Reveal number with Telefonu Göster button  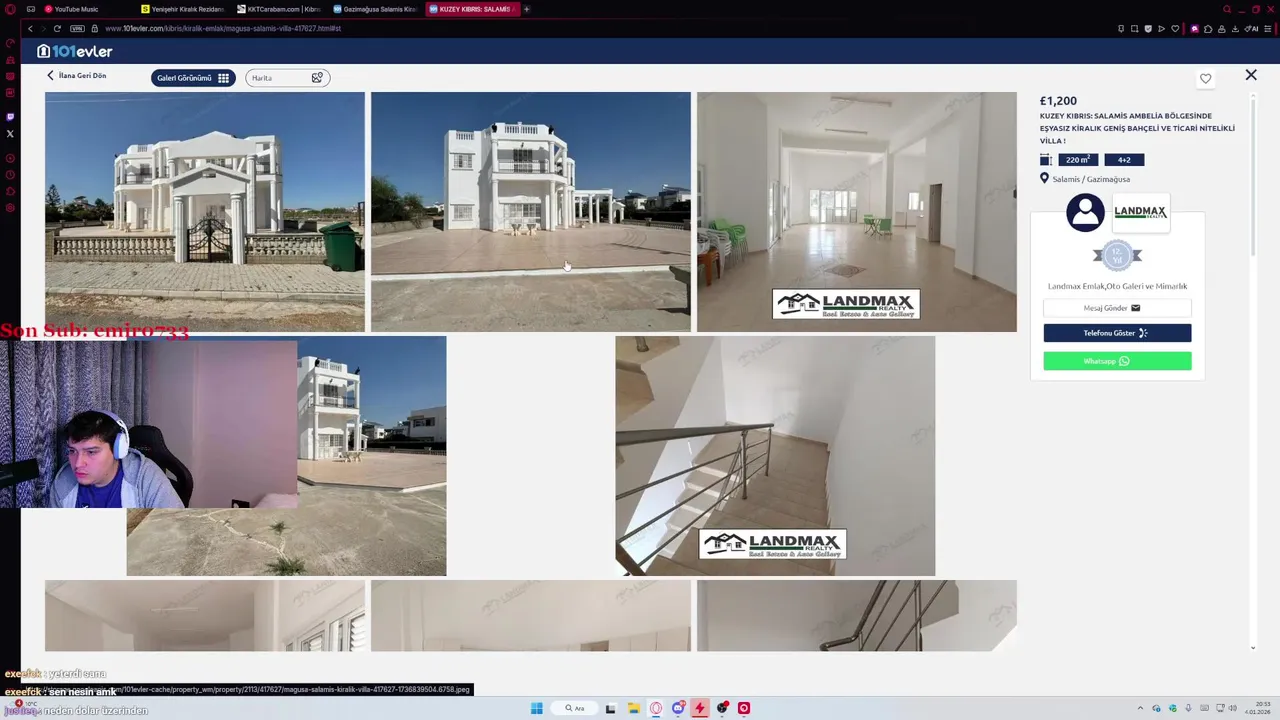click(1117, 333)
